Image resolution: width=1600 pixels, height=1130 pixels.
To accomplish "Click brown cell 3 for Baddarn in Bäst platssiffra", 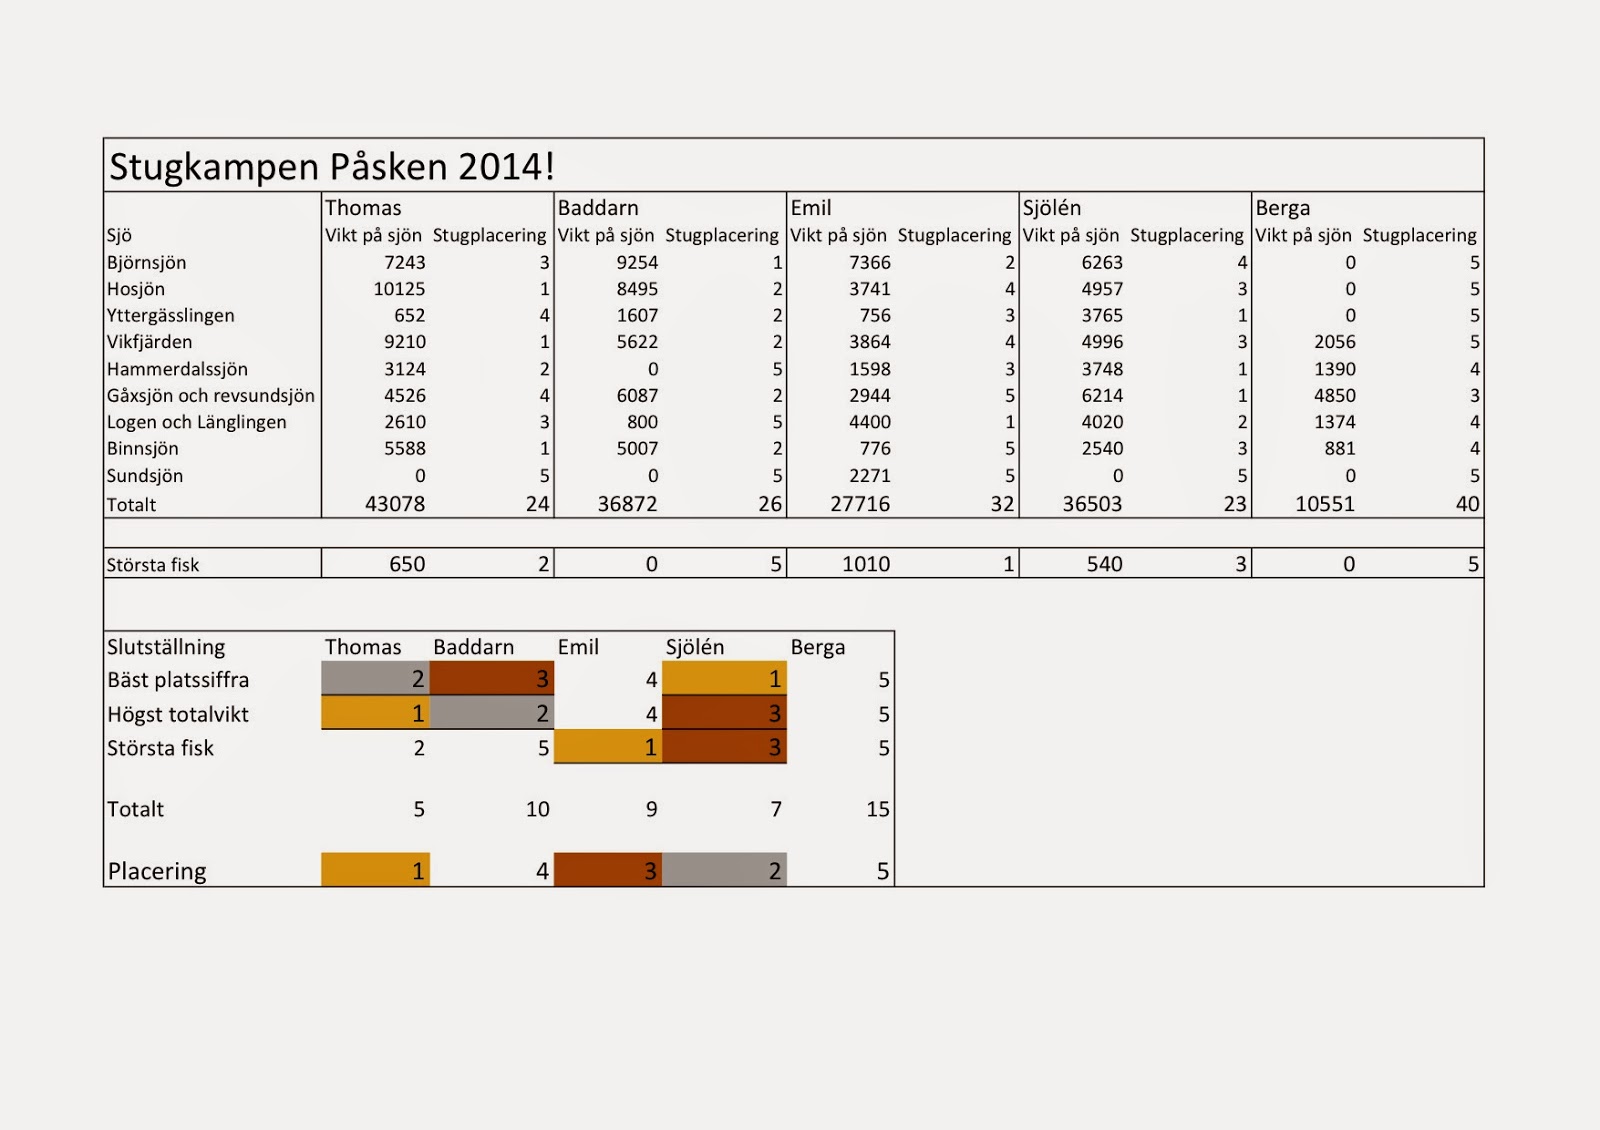I will tap(492, 678).
